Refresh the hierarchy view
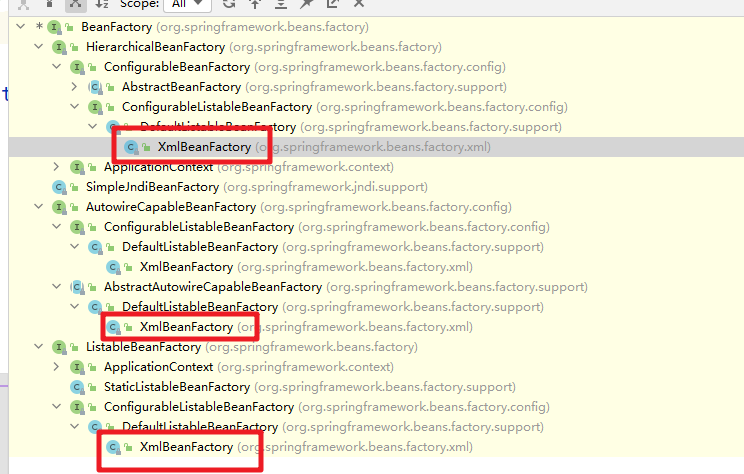The width and height of the screenshot is (744, 474). tap(229, 4)
